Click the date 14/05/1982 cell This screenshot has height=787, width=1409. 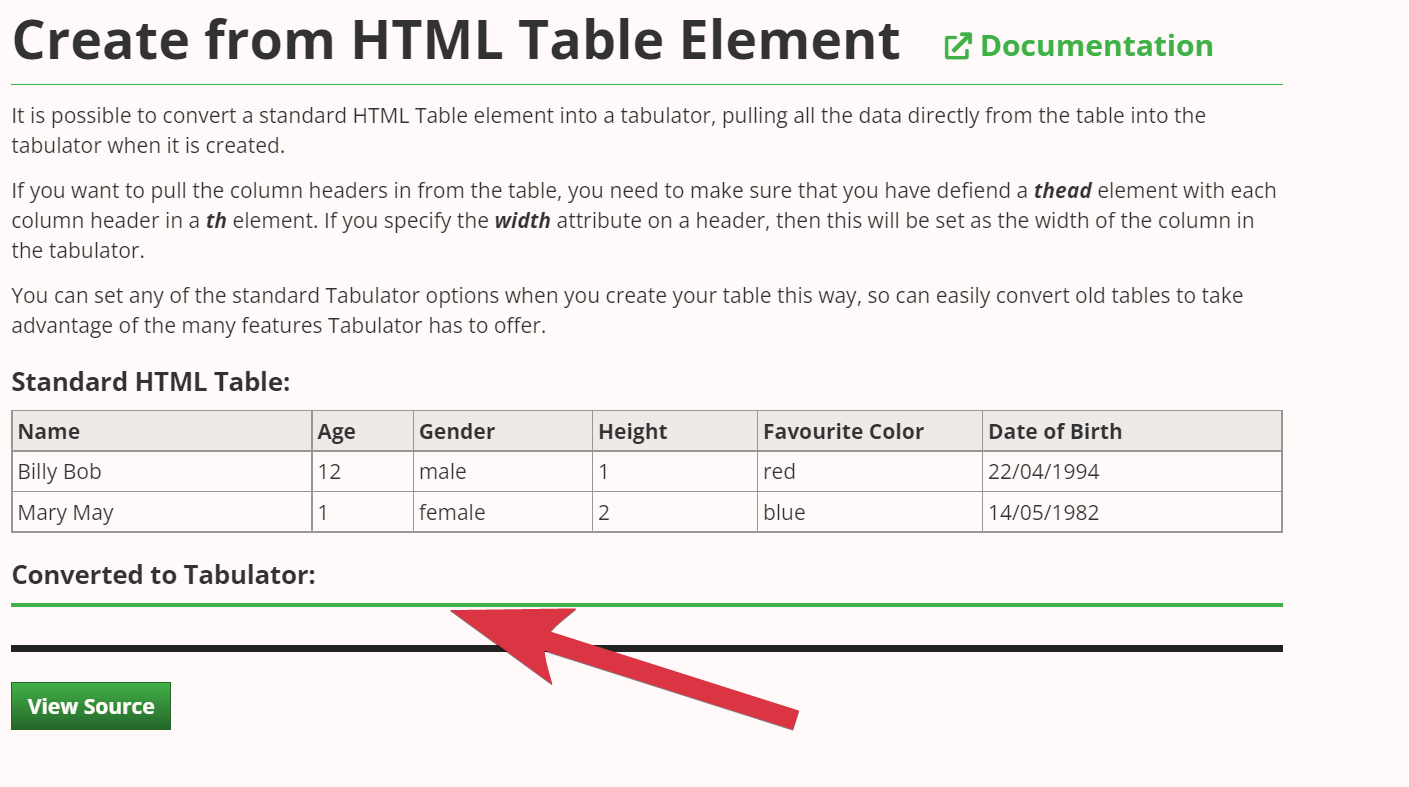tap(1042, 512)
